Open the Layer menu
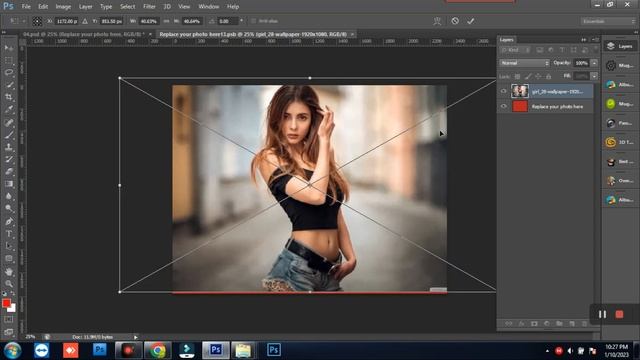The width and height of the screenshot is (640, 360). [85, 7]
